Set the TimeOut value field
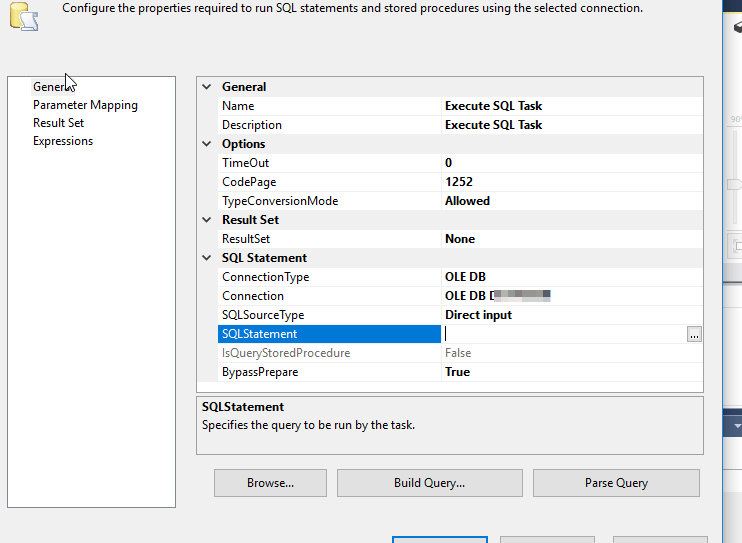Viewport: 742px width, 543px height. (572, 163)
